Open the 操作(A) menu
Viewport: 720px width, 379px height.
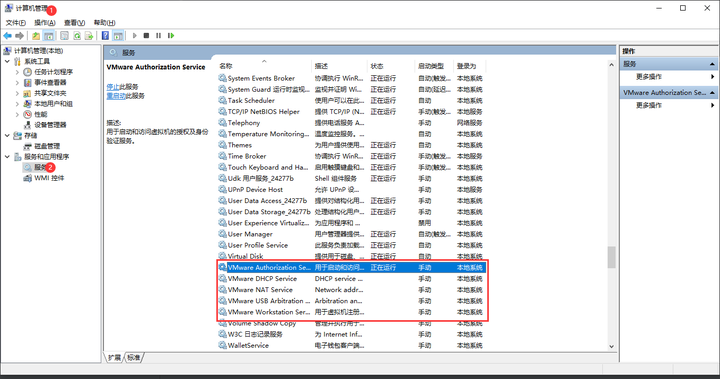click(45, 23)
